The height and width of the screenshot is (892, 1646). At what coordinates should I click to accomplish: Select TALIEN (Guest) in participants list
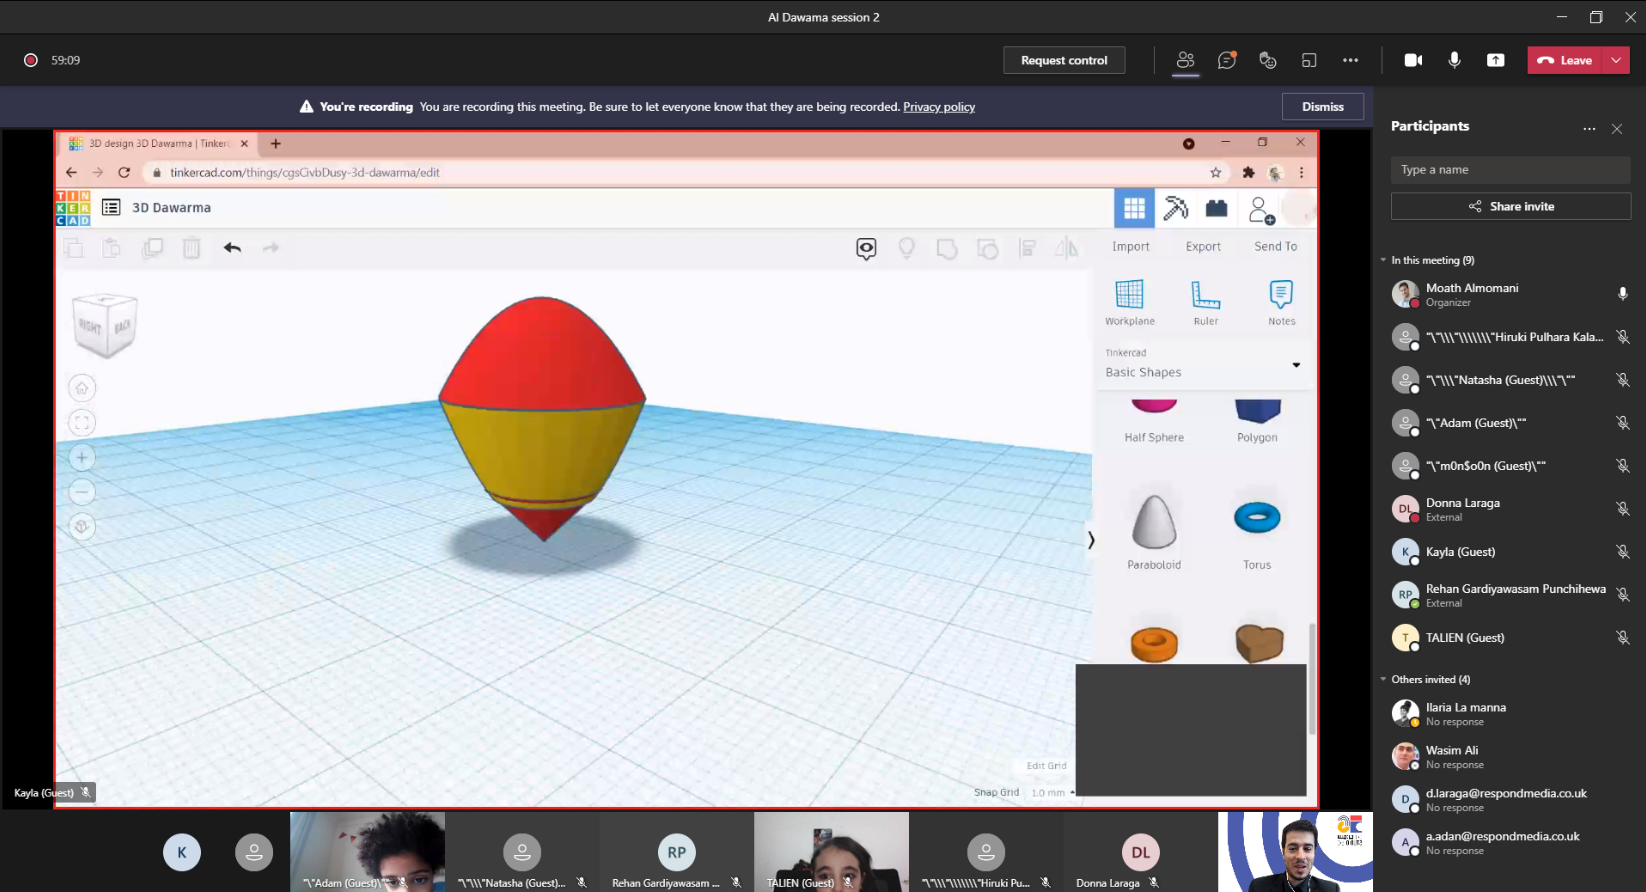(x=1510, y=638)
